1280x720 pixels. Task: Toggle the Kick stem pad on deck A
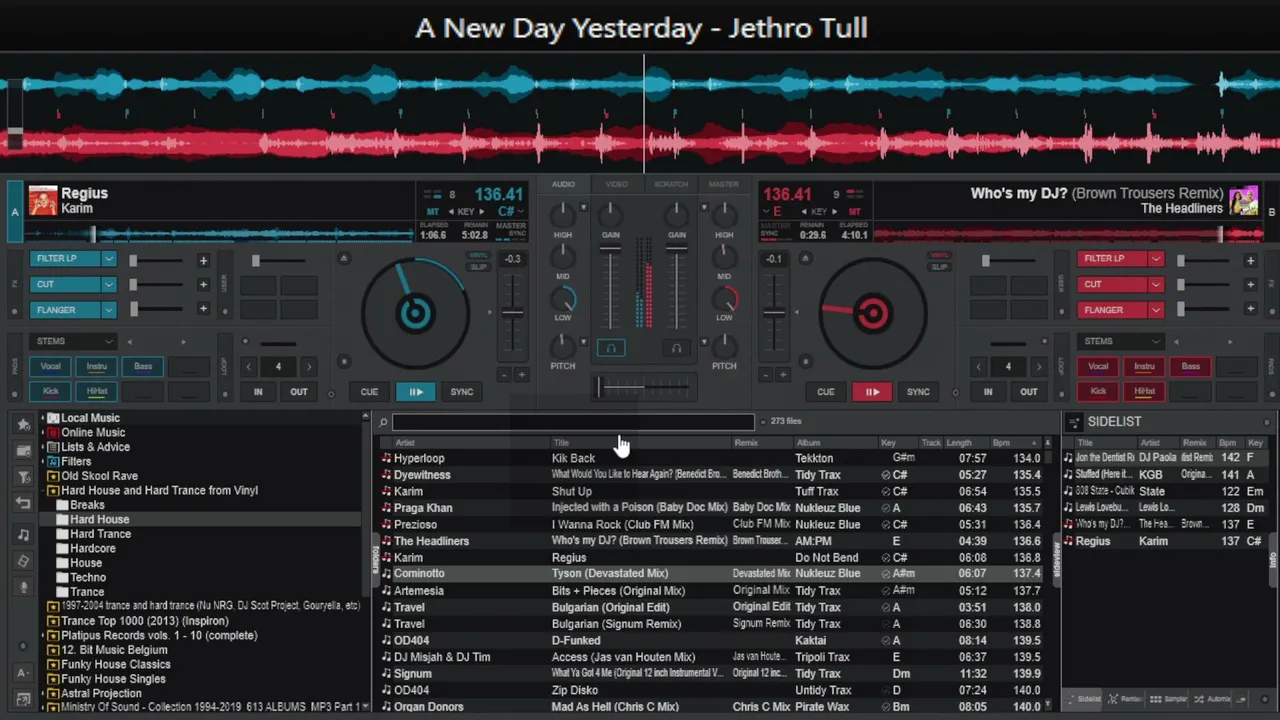[50, 391]
